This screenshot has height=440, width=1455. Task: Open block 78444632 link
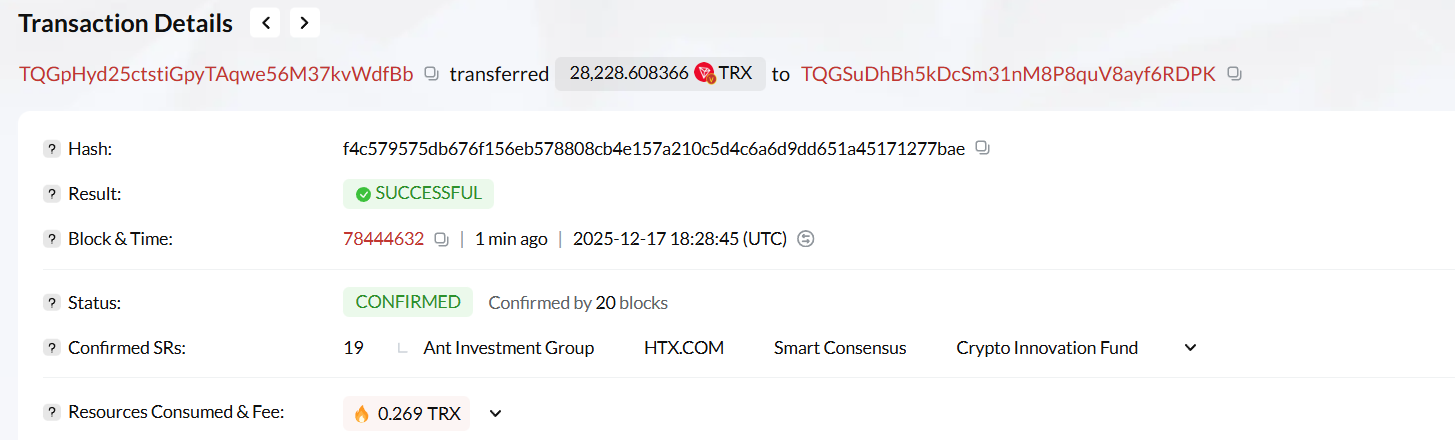point(383,239)
